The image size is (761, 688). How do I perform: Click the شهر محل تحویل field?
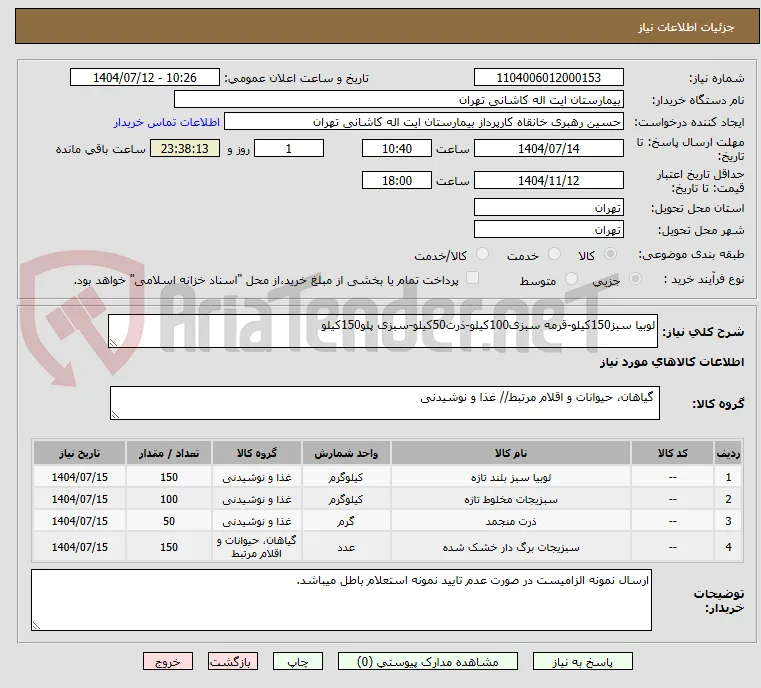click(548, 229)
